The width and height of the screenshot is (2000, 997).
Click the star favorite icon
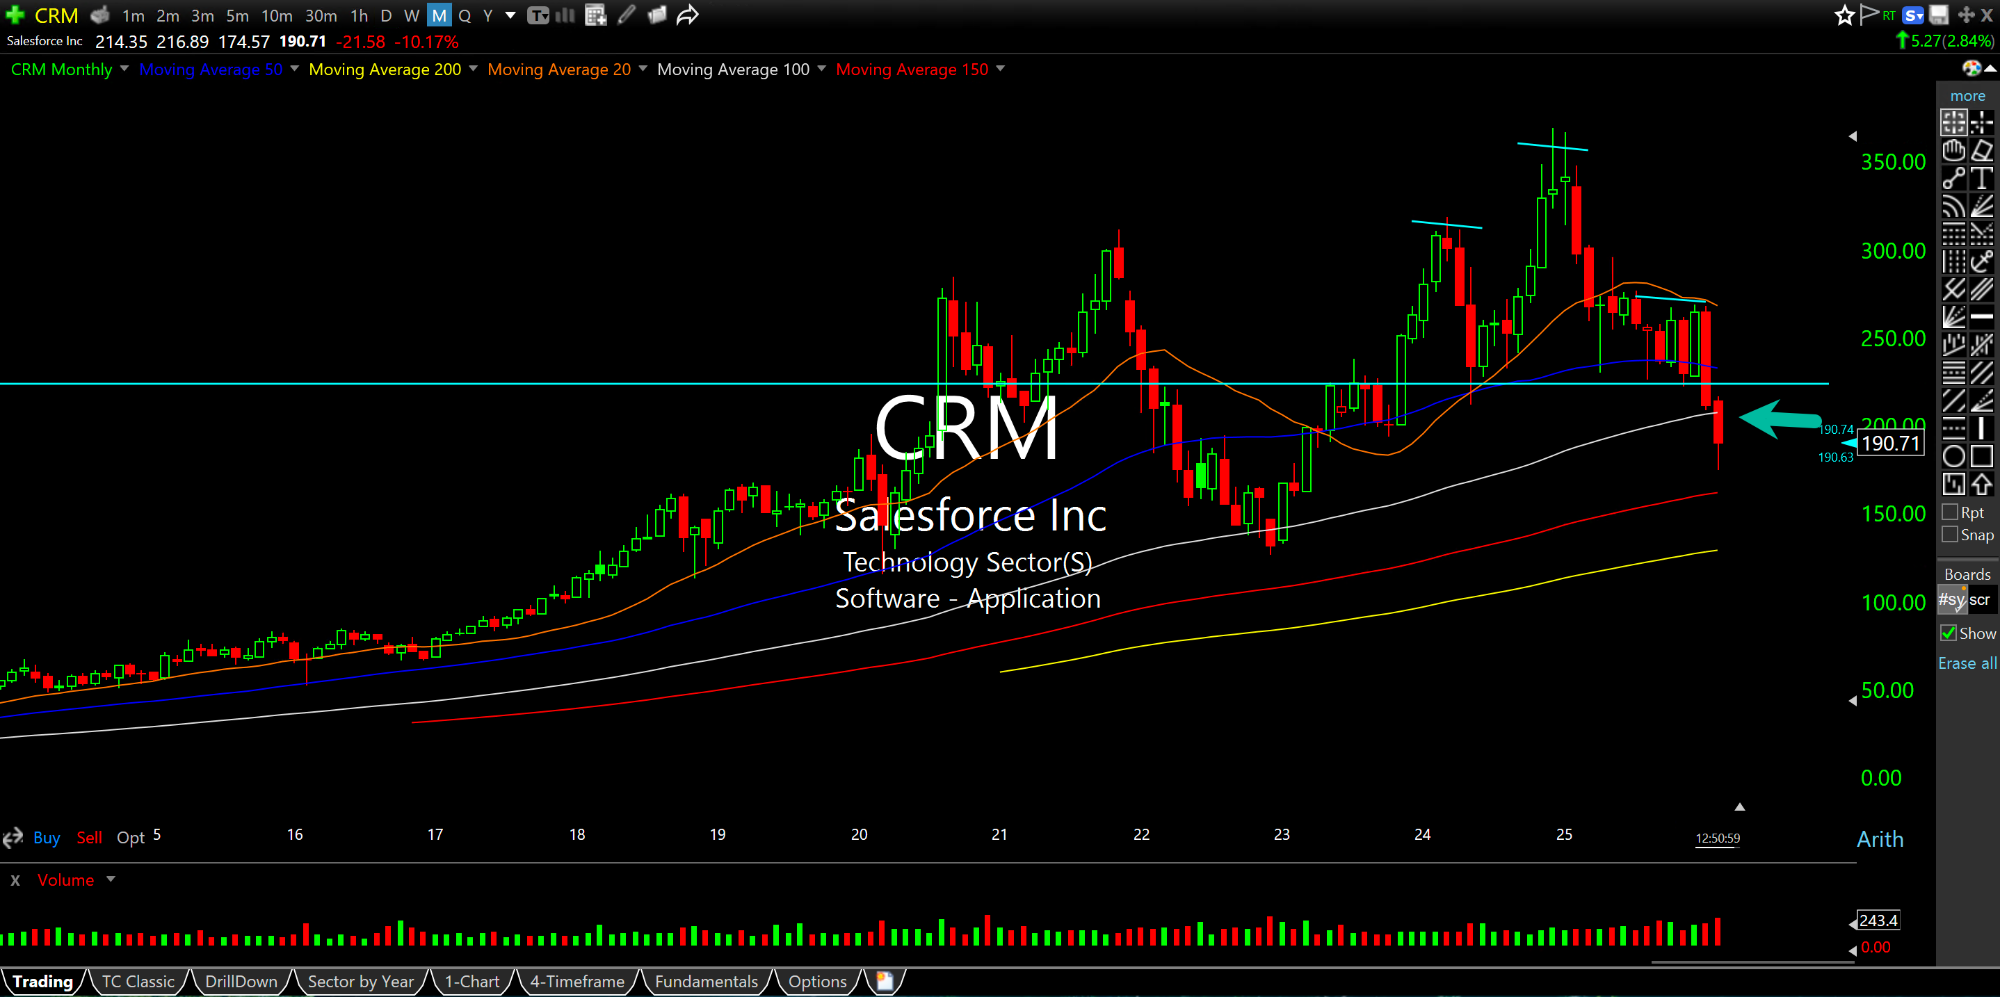[x=1844, y=15]
